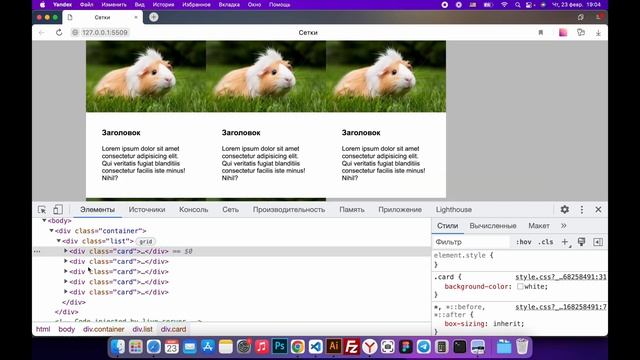
Task: Click the pink gradient extension icon in the toolbar
Action: point(563,33)
